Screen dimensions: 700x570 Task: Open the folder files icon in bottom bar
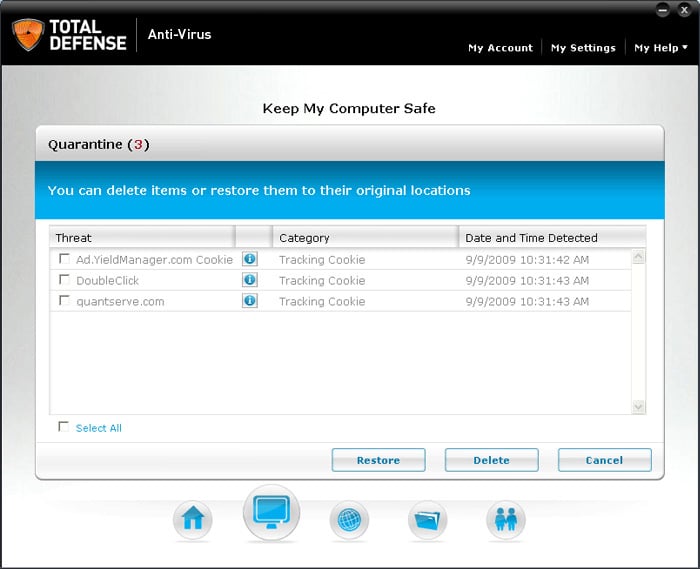(427, 520)
